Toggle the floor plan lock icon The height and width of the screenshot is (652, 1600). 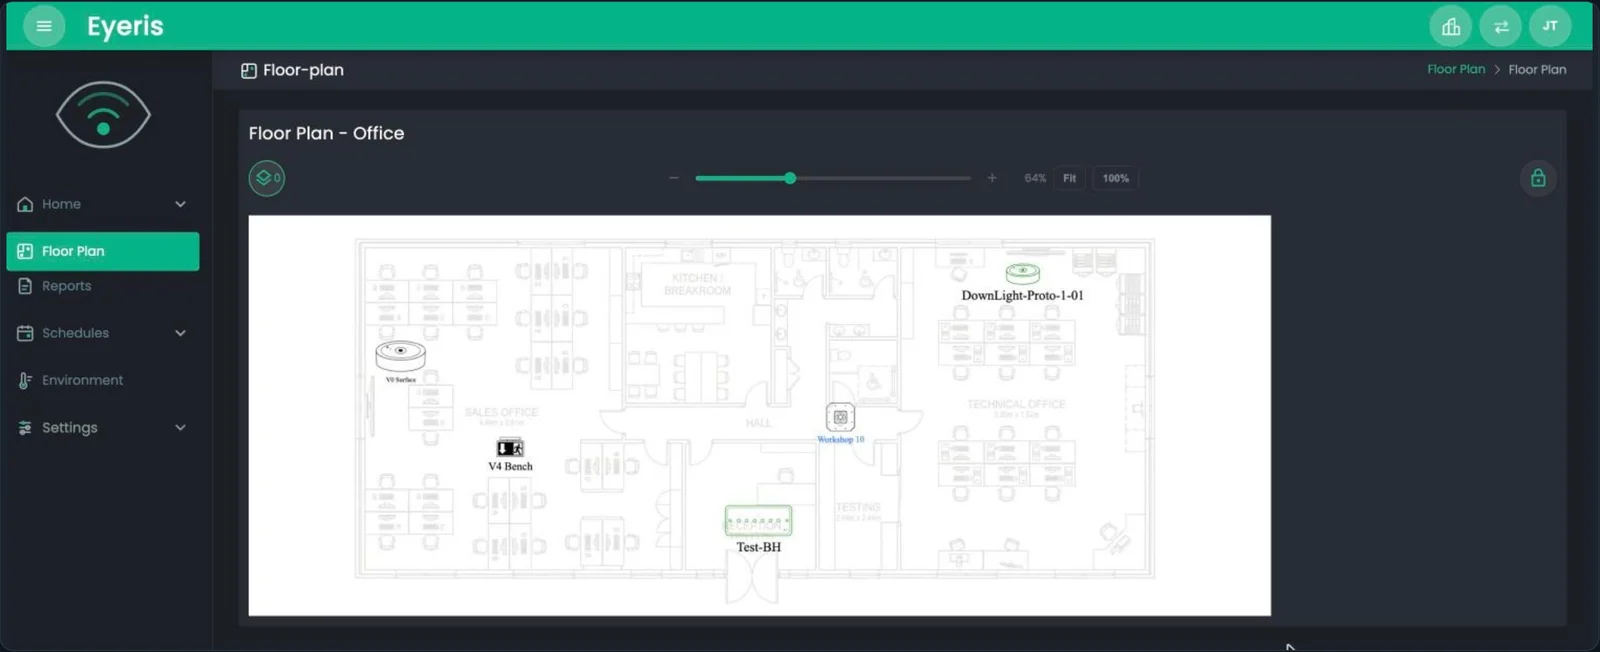(x=1538, y=178)
